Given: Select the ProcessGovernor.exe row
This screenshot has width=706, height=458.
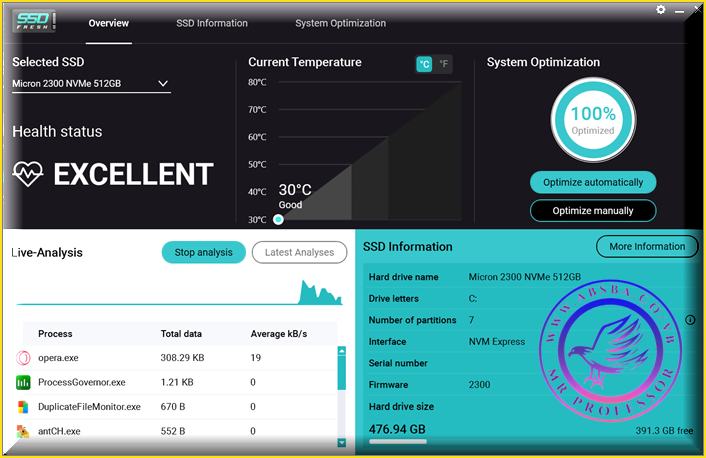Looking at the screenshot, I should point(176,382).
